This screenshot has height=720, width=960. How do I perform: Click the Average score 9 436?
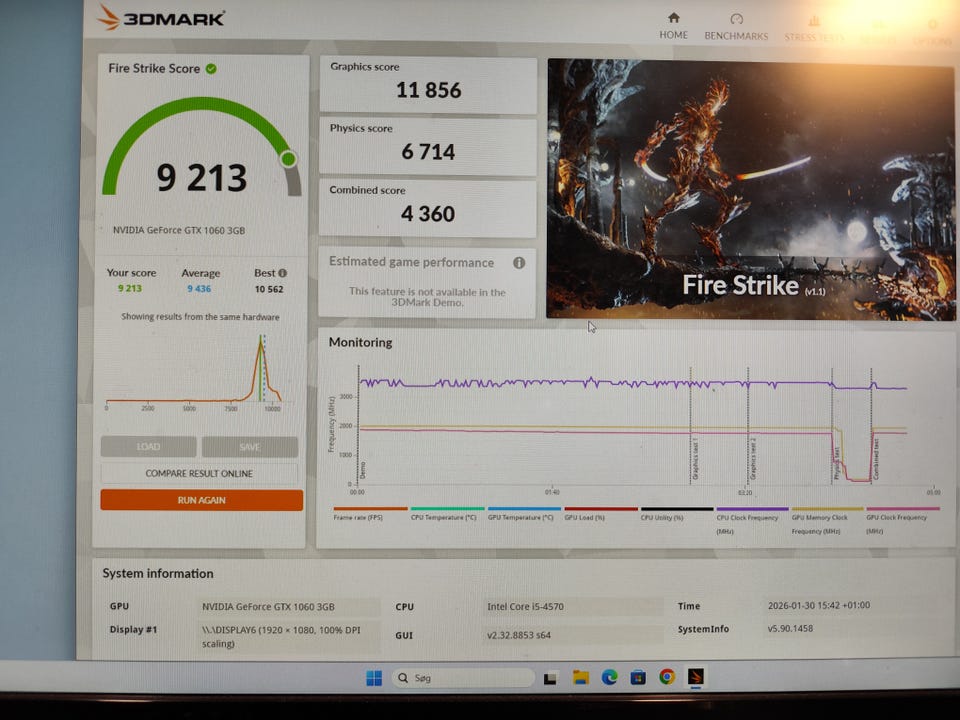tap(199, 288)
